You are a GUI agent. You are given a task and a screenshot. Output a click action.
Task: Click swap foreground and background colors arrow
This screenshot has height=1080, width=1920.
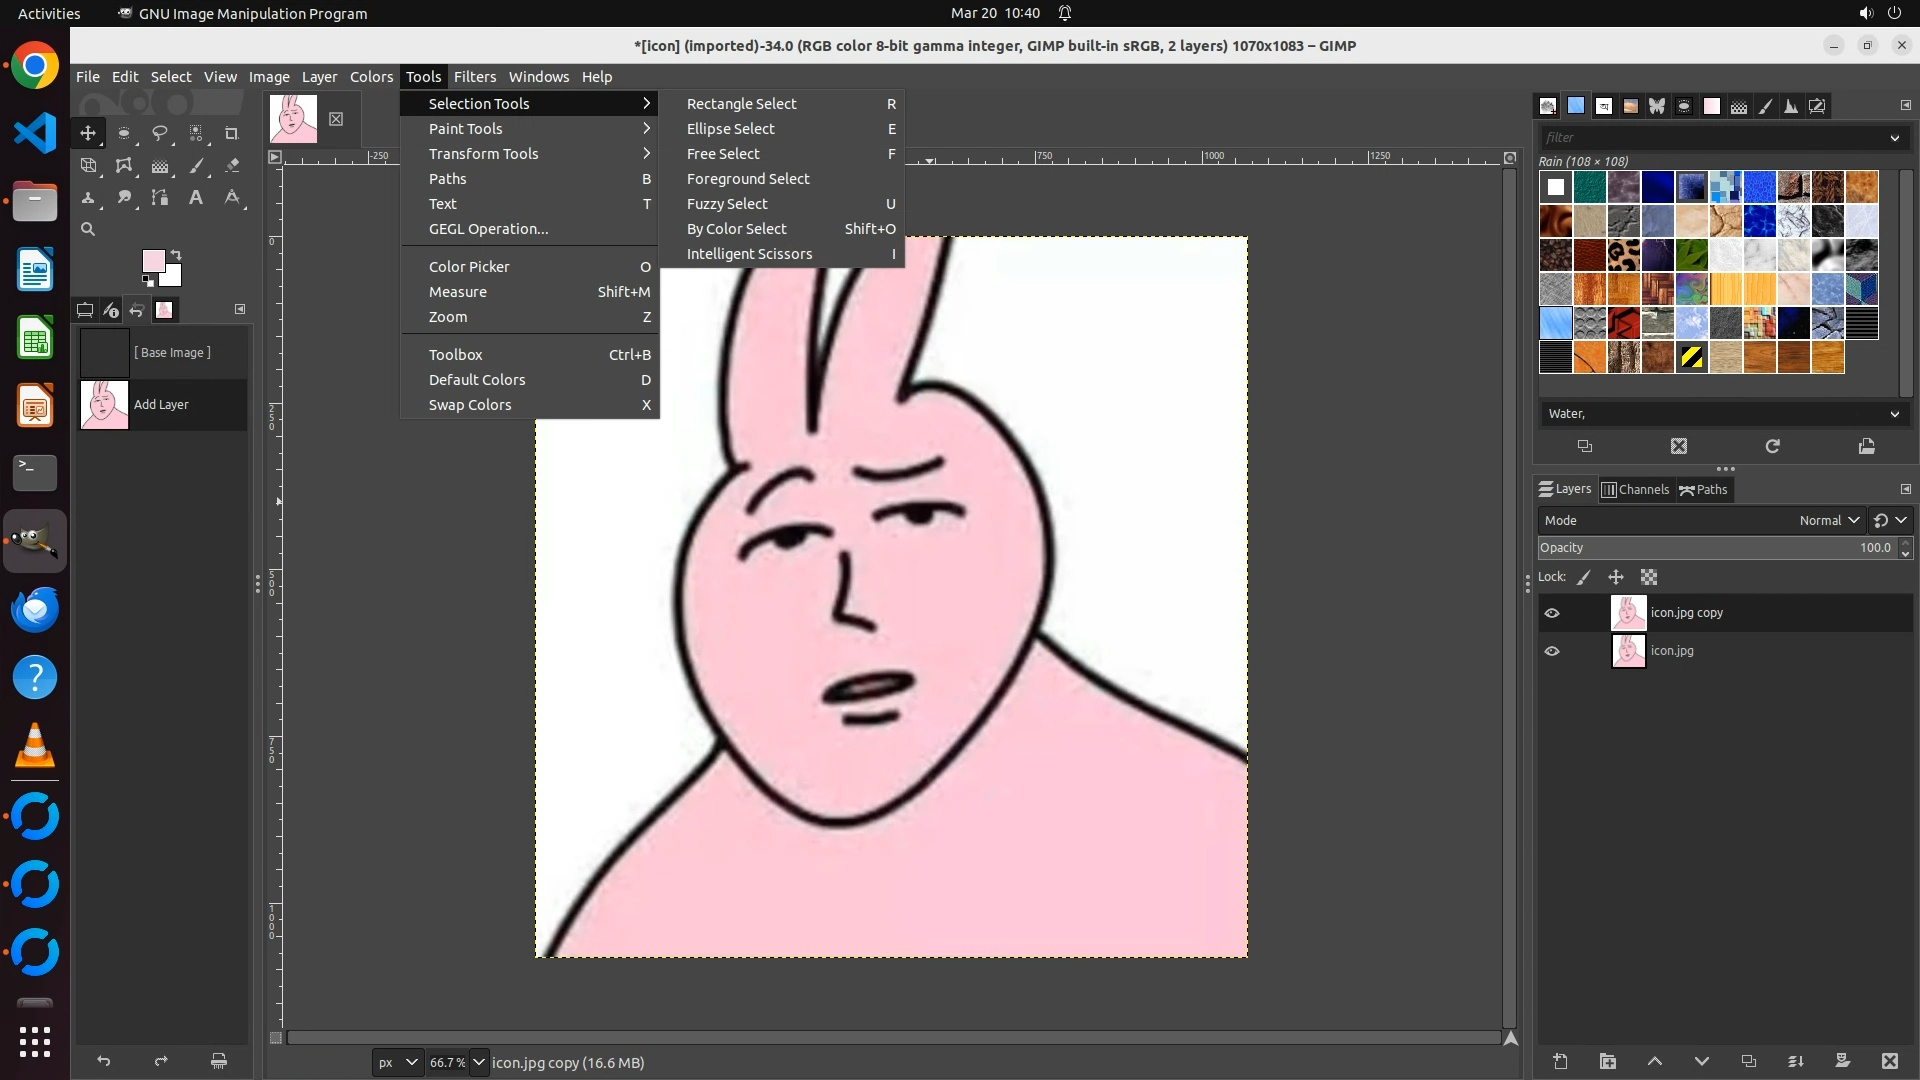176,254
